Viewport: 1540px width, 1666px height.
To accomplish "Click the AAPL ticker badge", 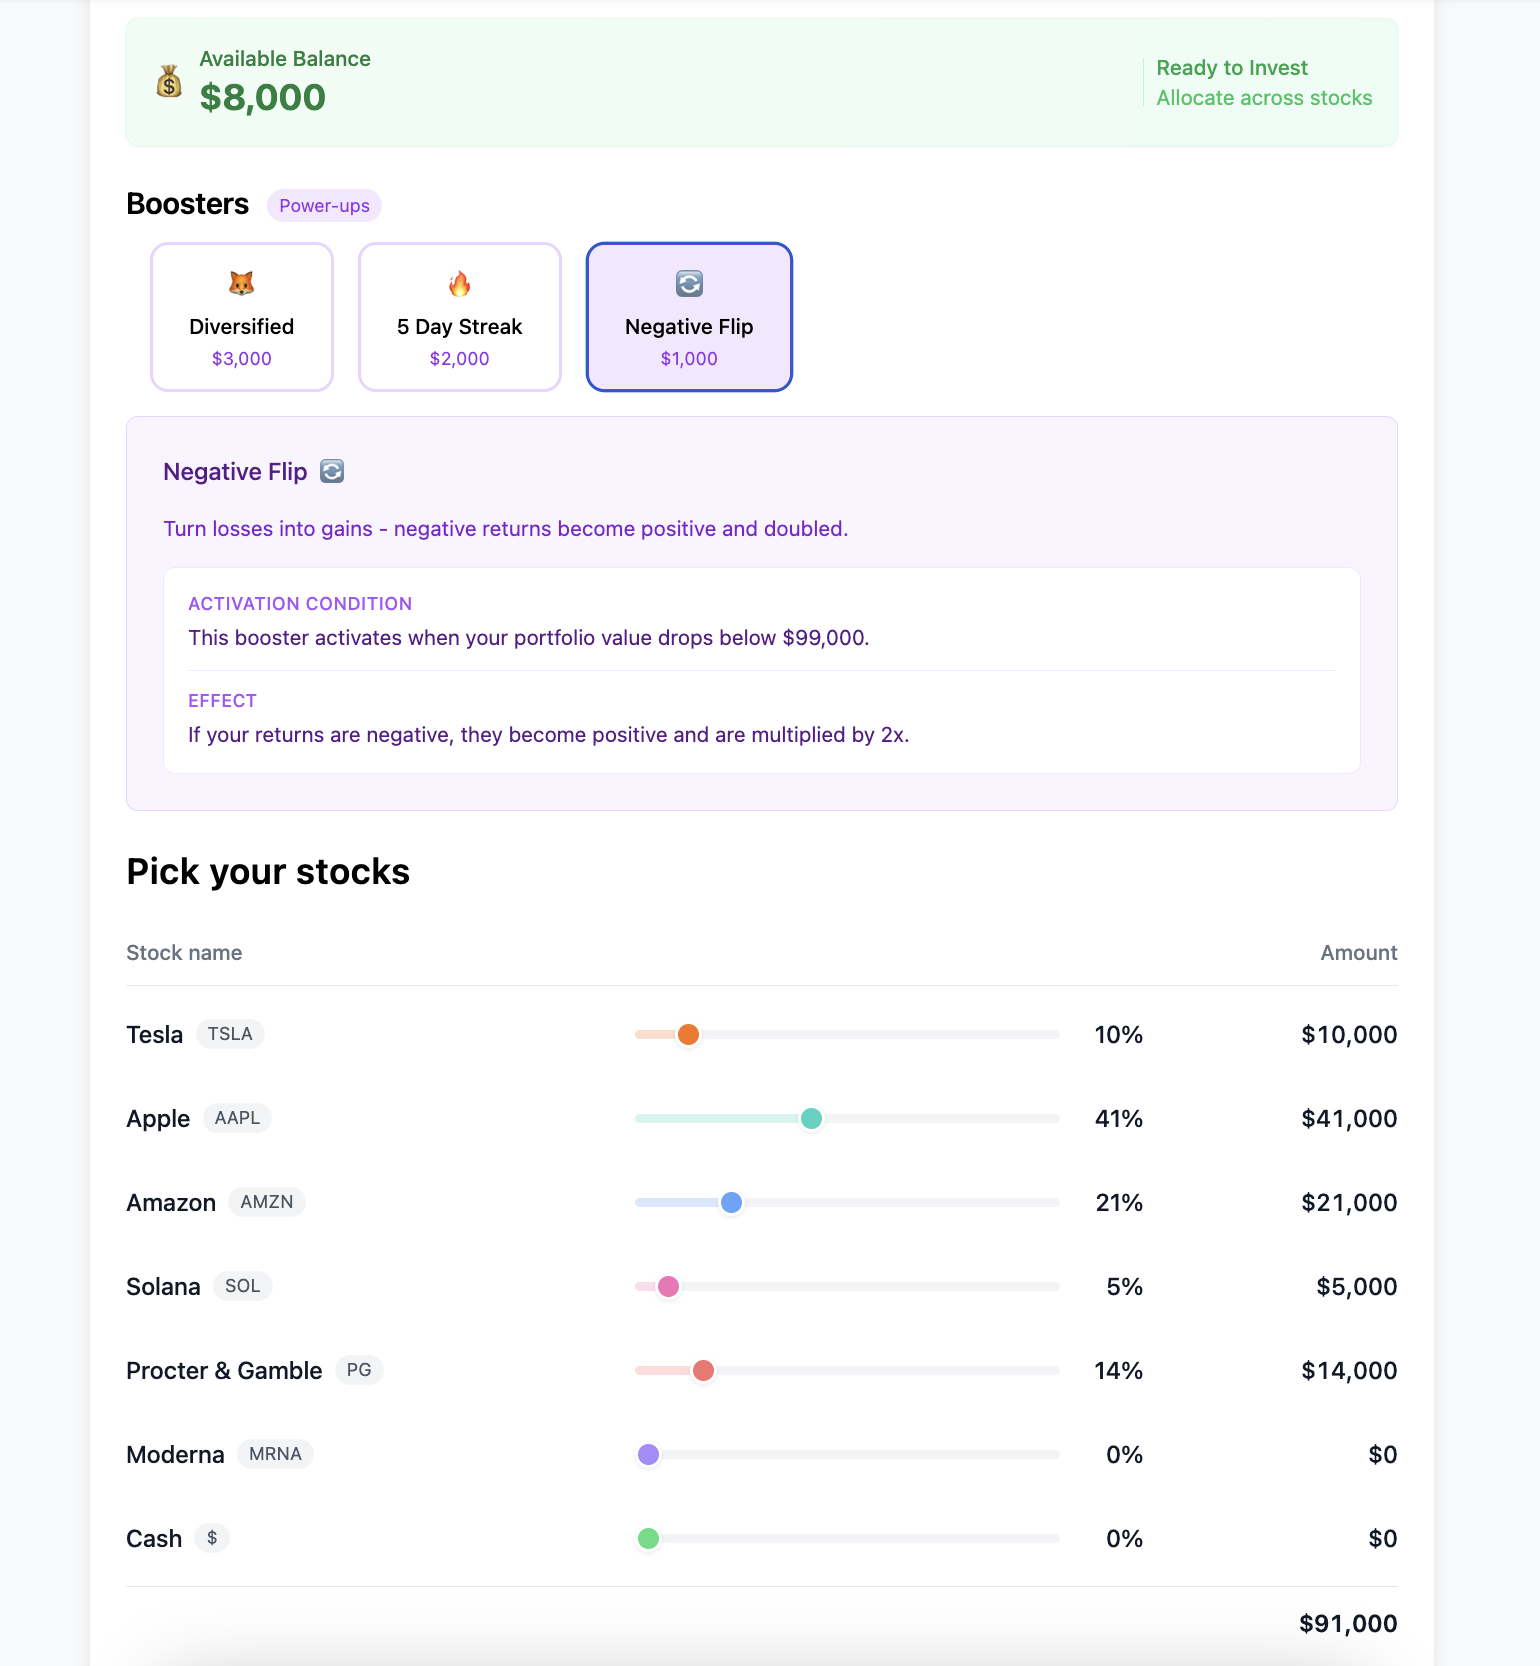I will pos(237,1118).
